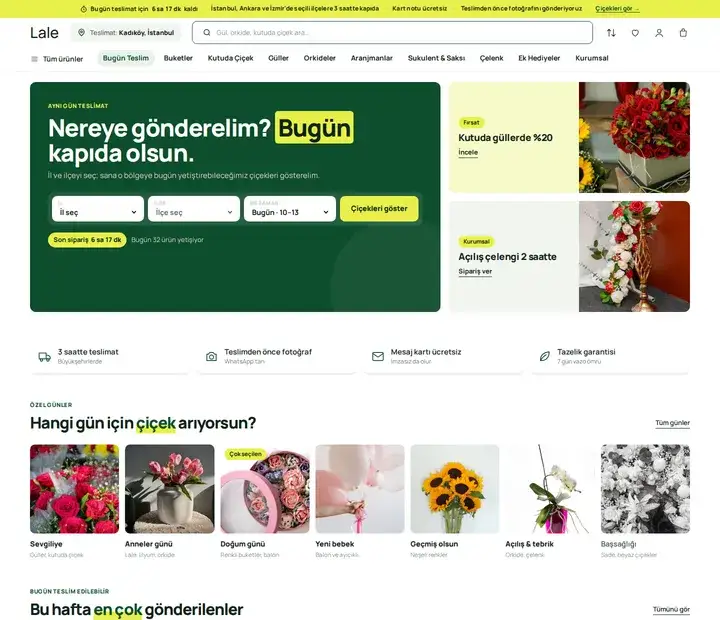Click the search magnifier icon
720x620 pixels.
click(207, 33)
